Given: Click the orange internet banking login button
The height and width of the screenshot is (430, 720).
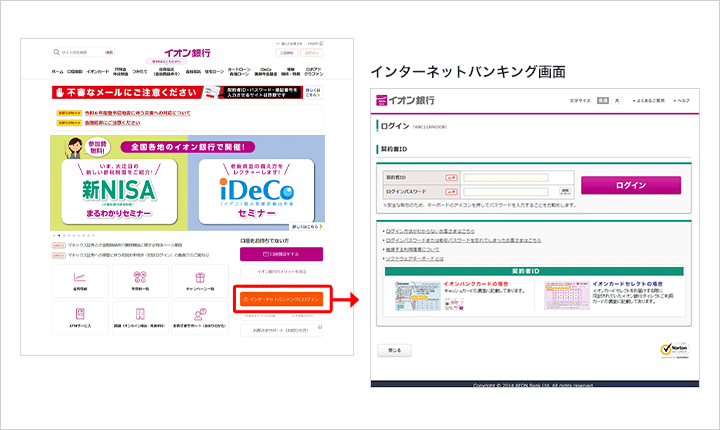Looking at the screenshot, I should 280,299.
